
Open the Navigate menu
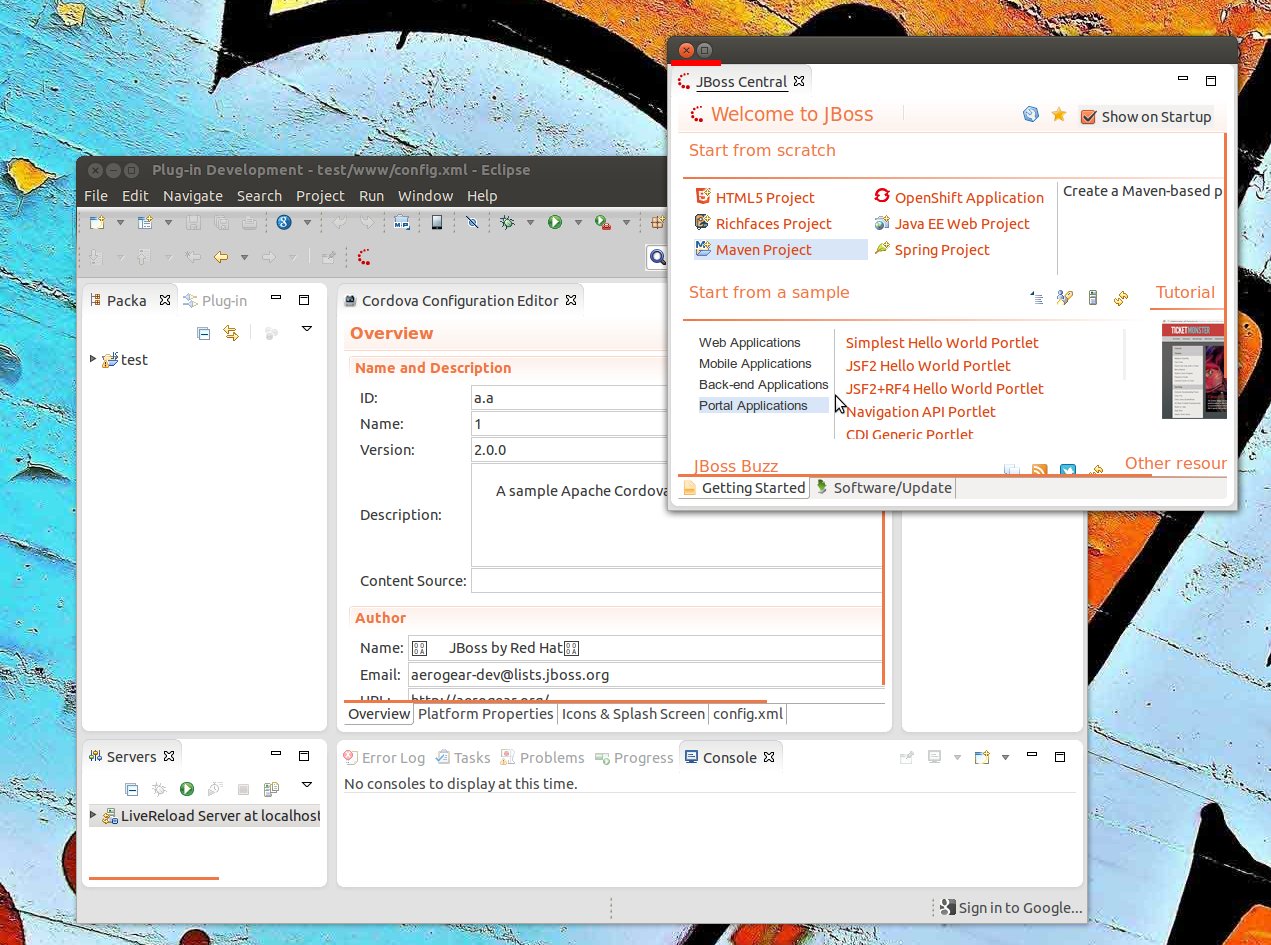[193, 195]
